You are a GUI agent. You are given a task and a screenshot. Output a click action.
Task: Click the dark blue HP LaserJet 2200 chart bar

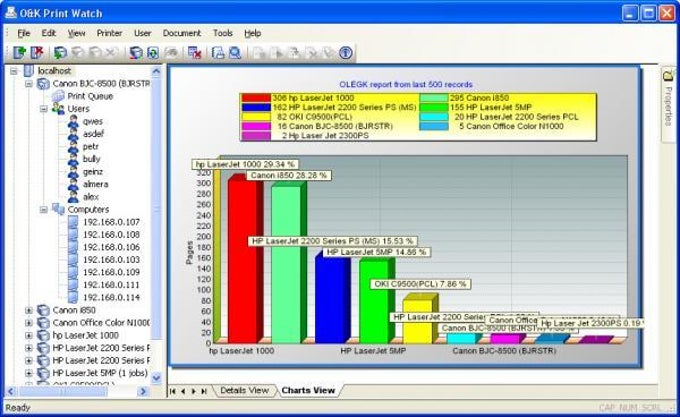331,299
